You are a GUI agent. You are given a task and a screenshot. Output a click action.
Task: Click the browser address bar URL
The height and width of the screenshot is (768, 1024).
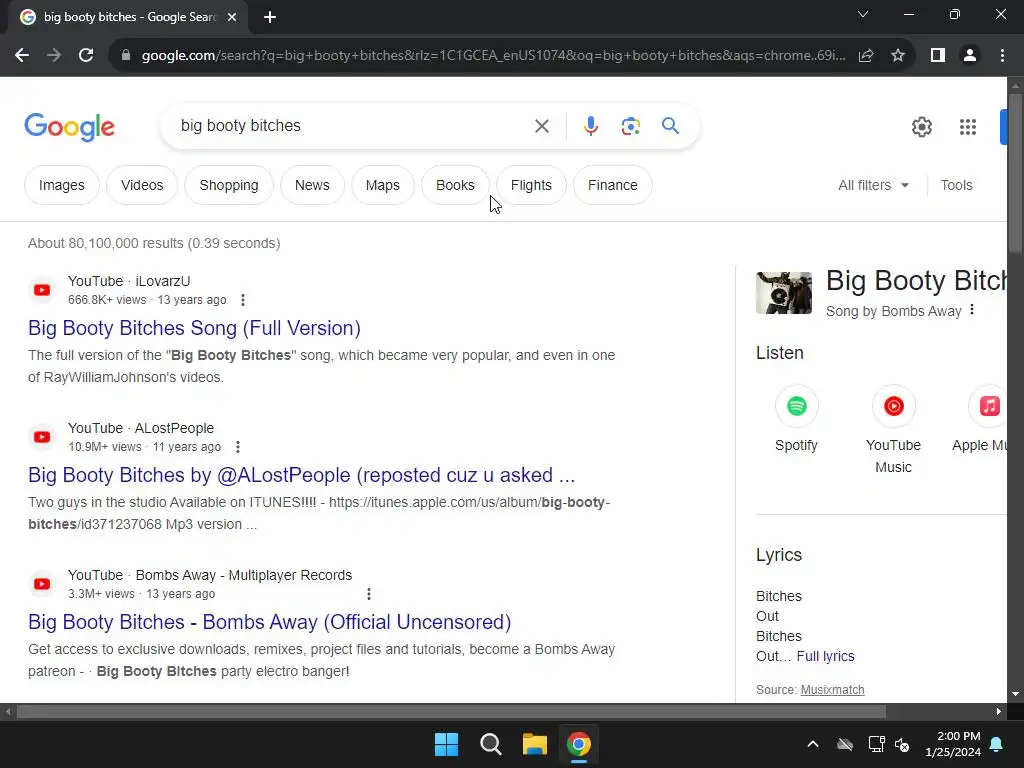pyautogui.click(x=493, y=56)
